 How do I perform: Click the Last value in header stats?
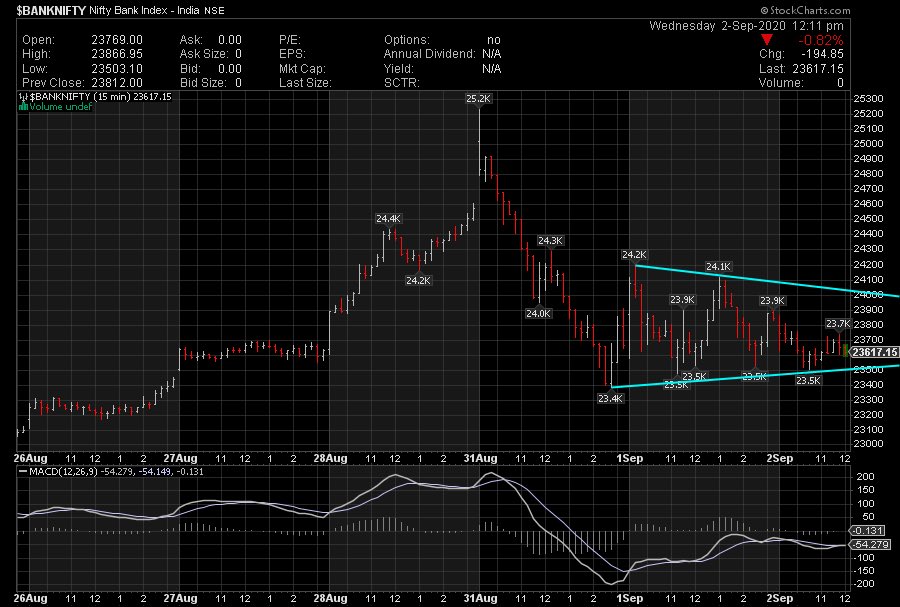[818, 68]
